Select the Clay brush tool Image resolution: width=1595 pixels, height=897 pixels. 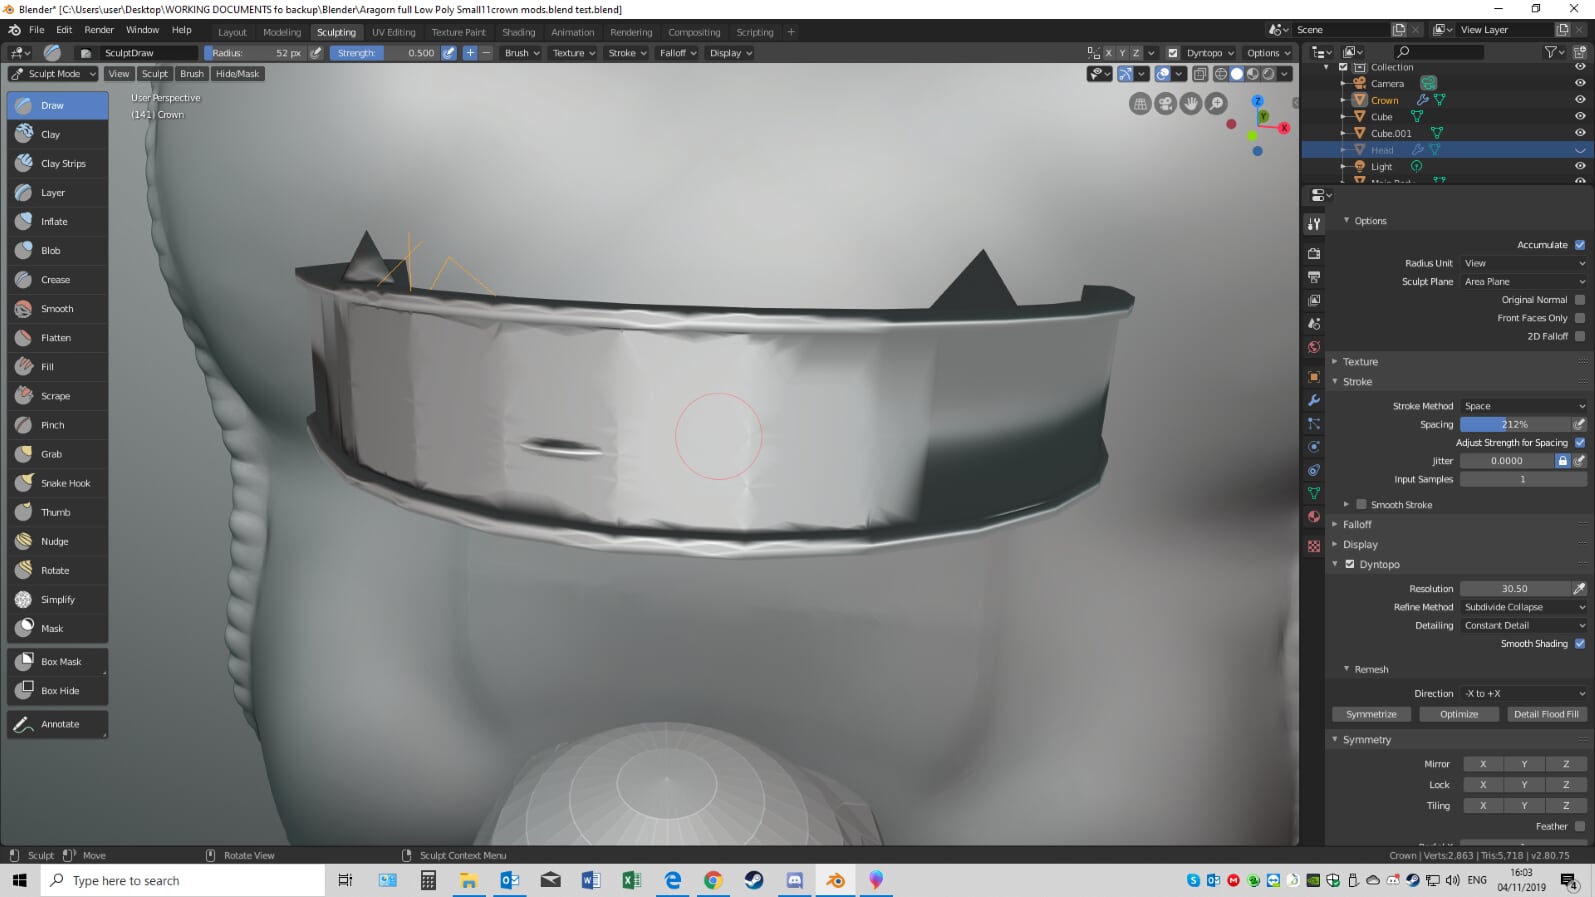(58, 134)
